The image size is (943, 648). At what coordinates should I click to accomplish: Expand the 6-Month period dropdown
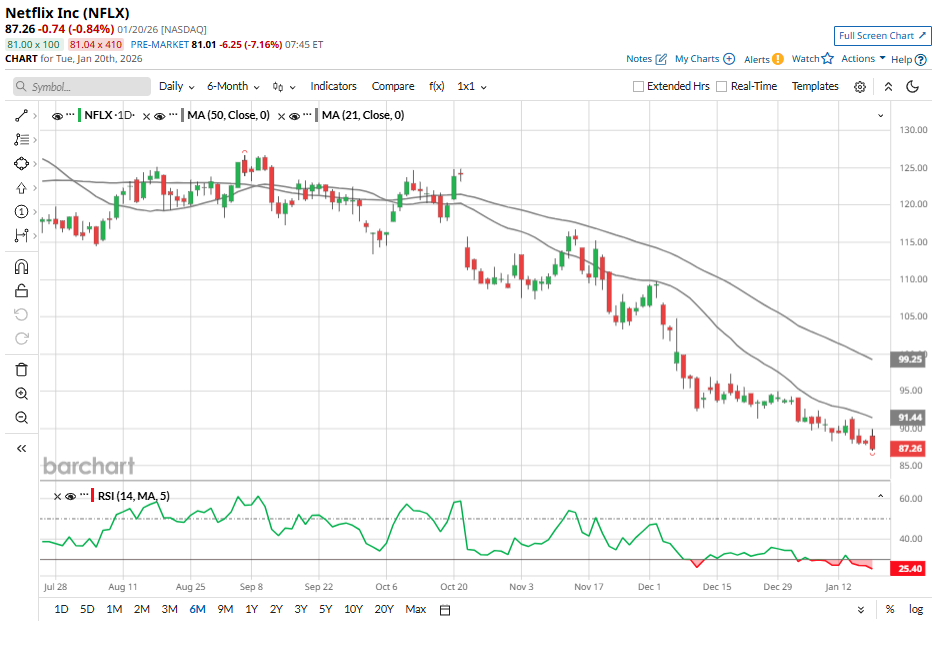click(x=232, y=87)
